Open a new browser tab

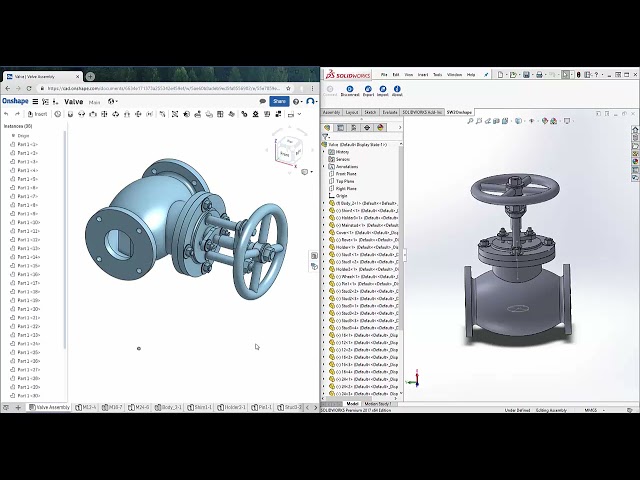[90, 76]
